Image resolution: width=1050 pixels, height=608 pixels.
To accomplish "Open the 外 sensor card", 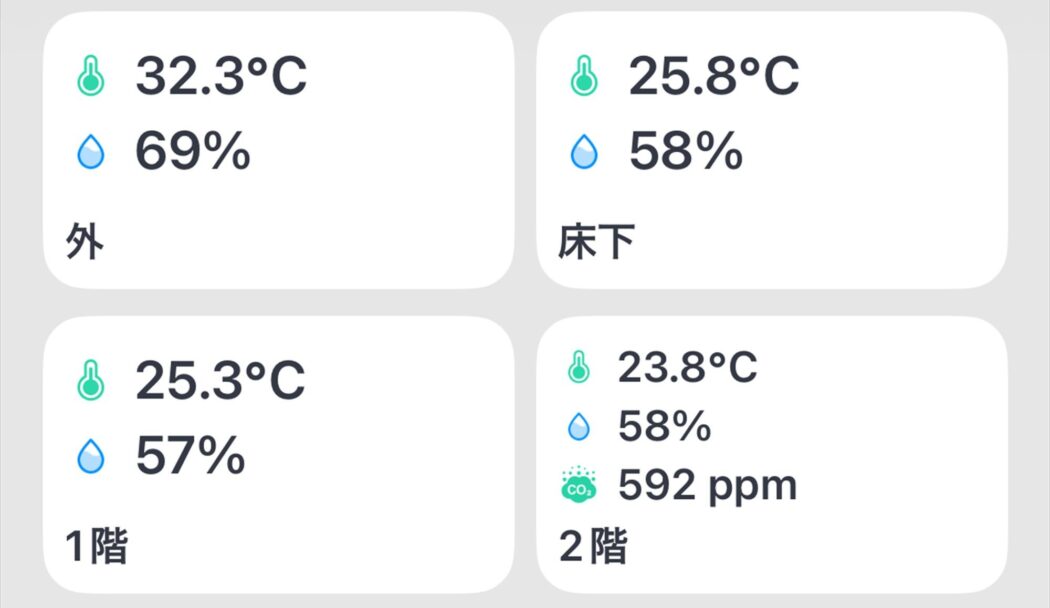I will point(279,150).
